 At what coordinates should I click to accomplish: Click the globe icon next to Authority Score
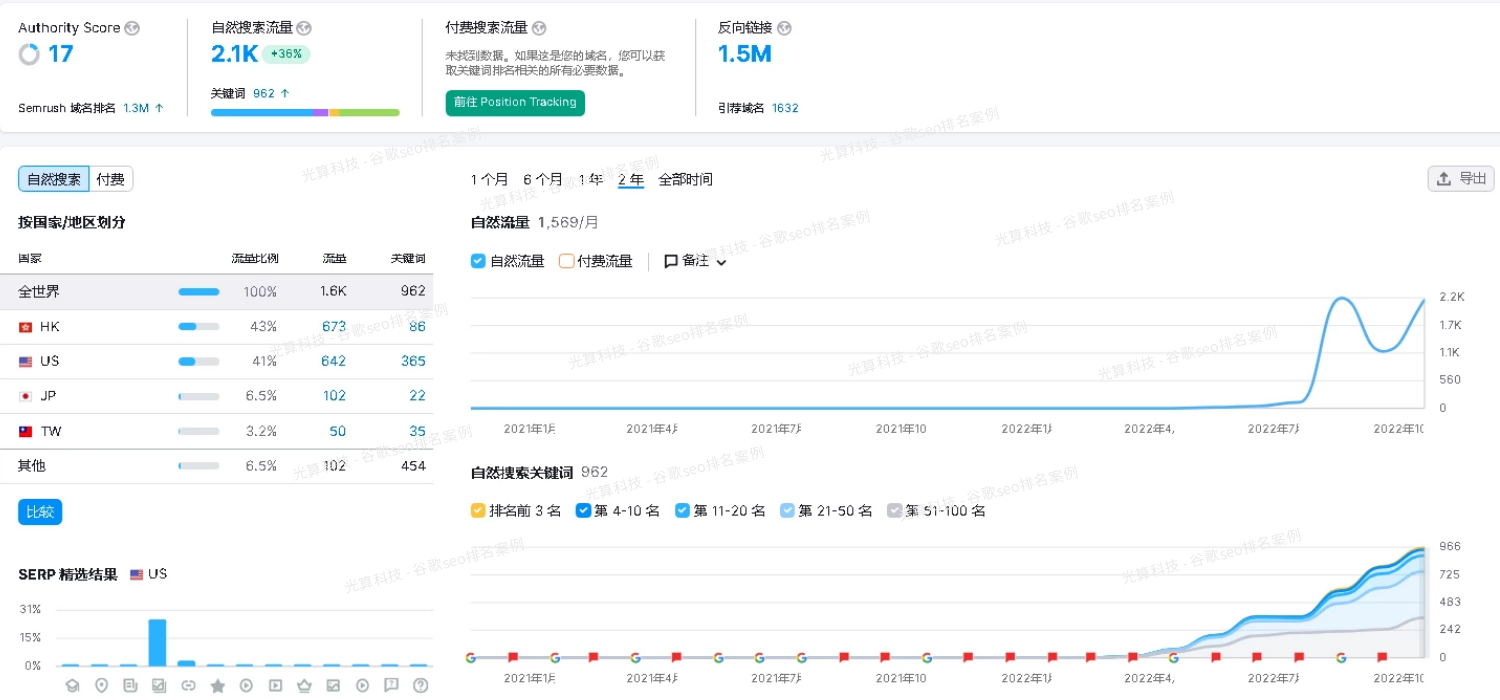point(132,28)
